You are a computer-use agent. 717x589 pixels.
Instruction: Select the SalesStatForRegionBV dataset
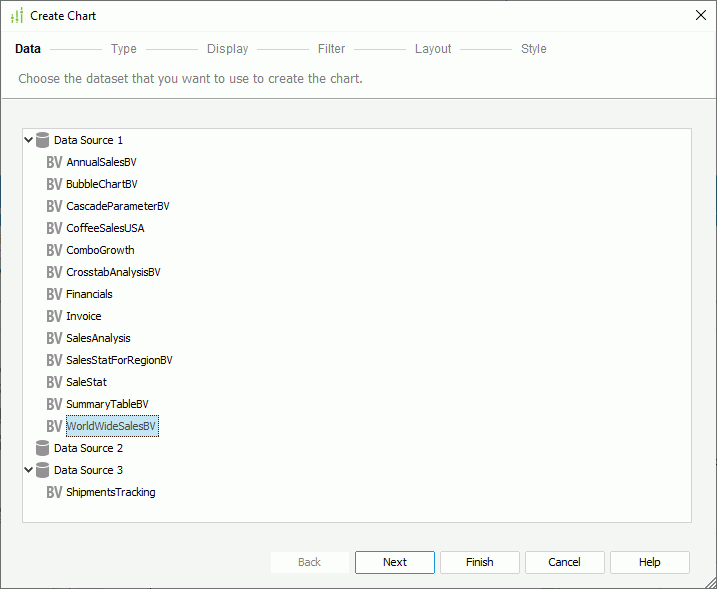point(119,360)
